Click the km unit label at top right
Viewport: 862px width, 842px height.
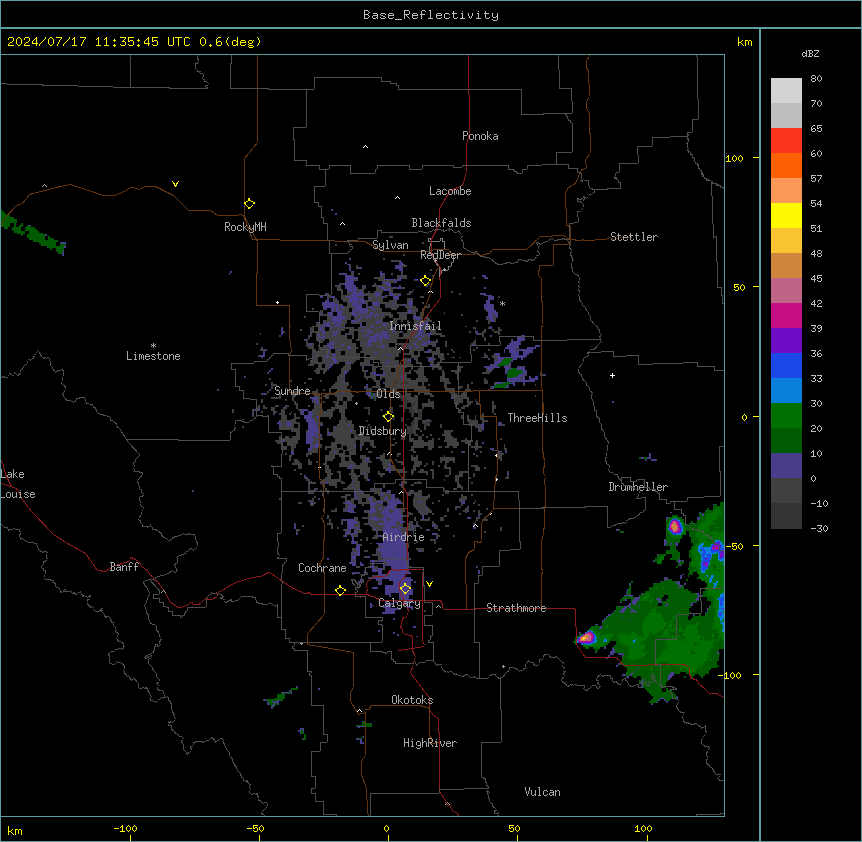744,42
